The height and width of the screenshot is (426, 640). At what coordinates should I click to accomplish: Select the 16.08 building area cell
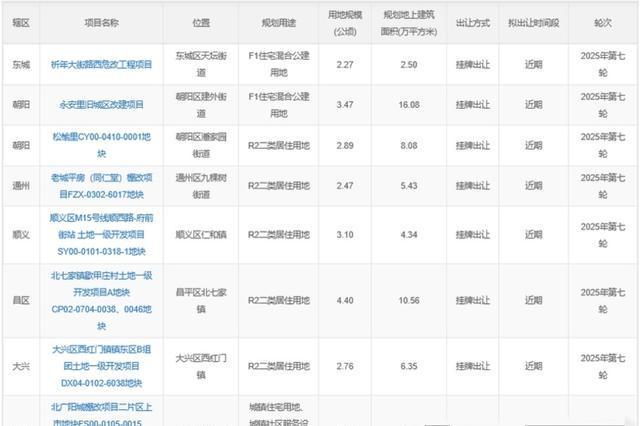[x=409, y=105]
